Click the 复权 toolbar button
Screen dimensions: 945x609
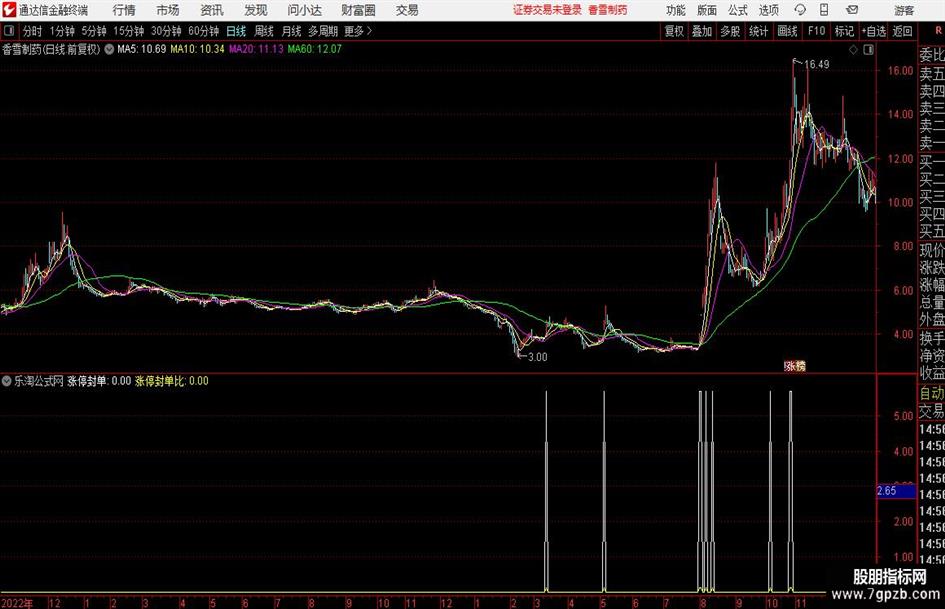[x=674, y=31]
